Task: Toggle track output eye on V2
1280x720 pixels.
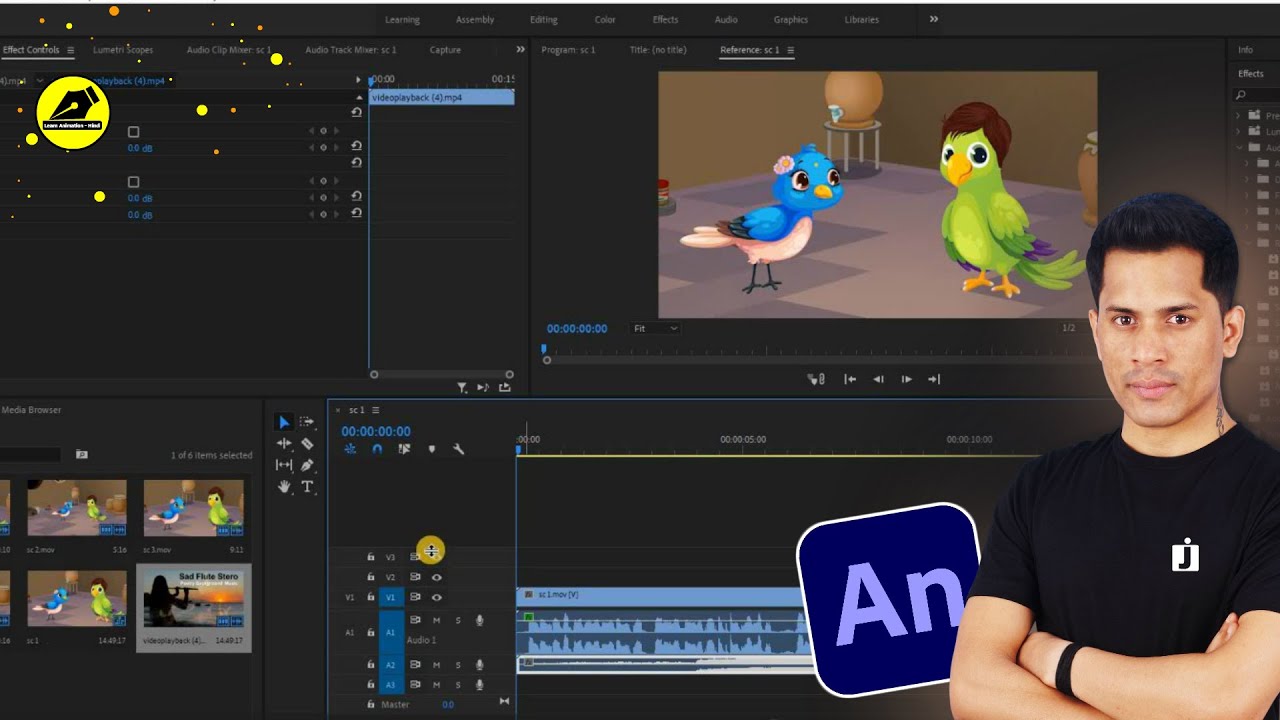Action: [x=436, y=577]
